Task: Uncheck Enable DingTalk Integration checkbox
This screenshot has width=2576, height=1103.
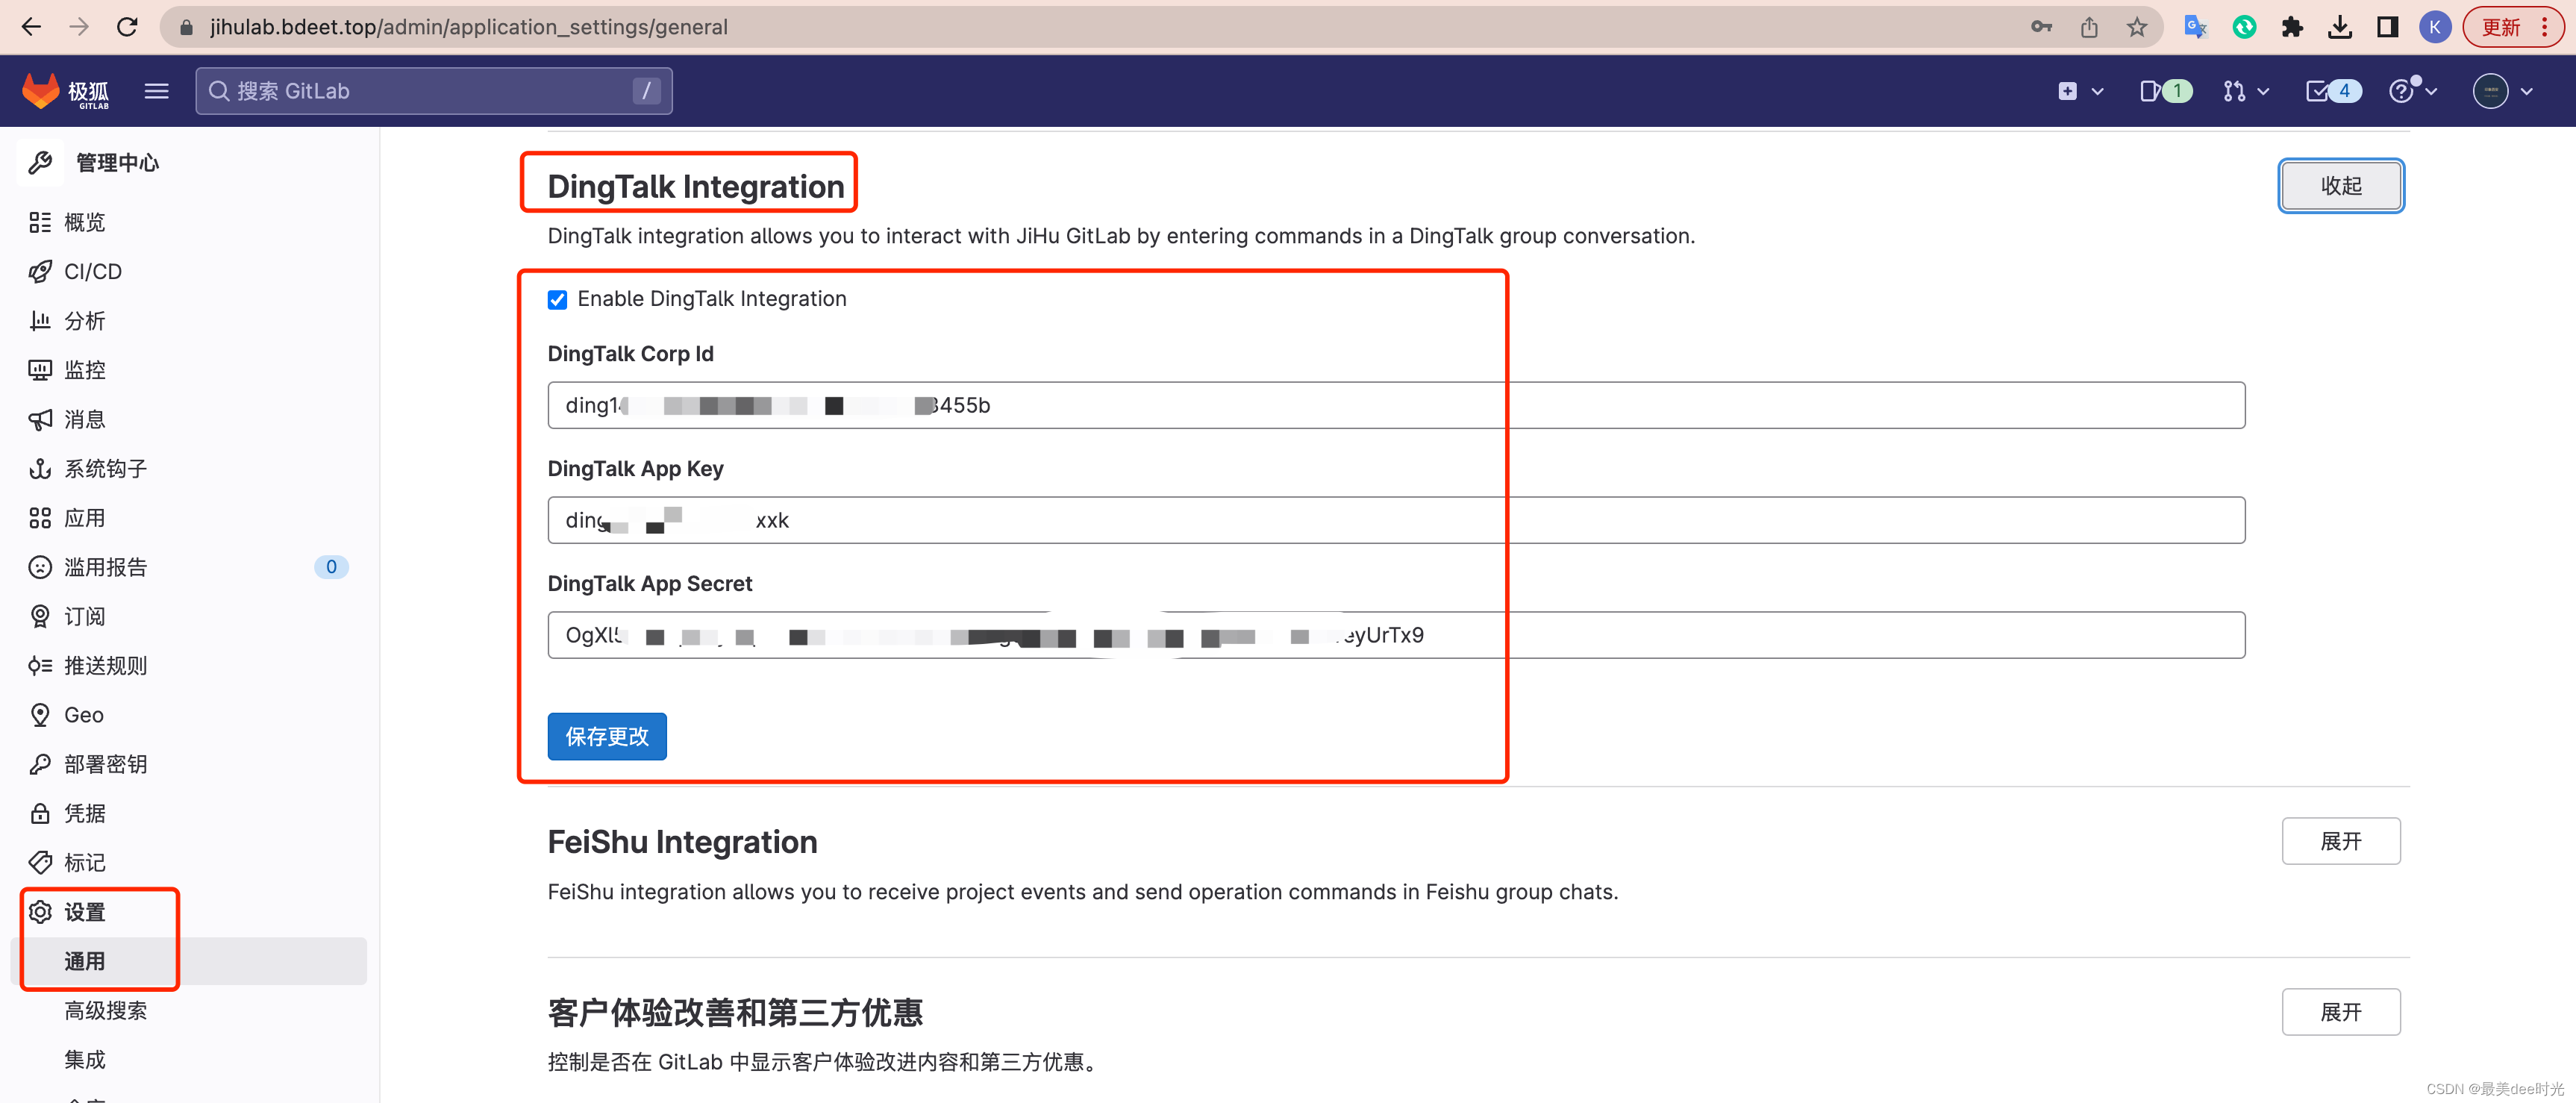Action: 557,299
